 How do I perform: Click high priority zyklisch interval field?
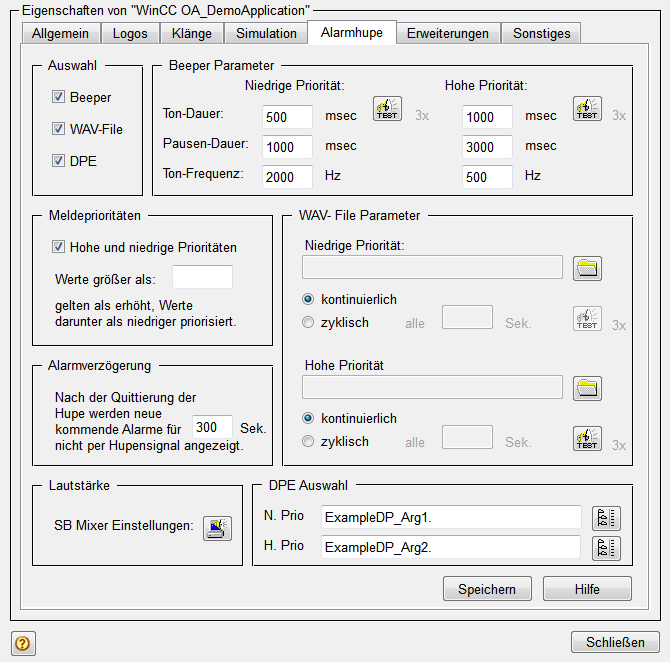click(x=467, y=437)
